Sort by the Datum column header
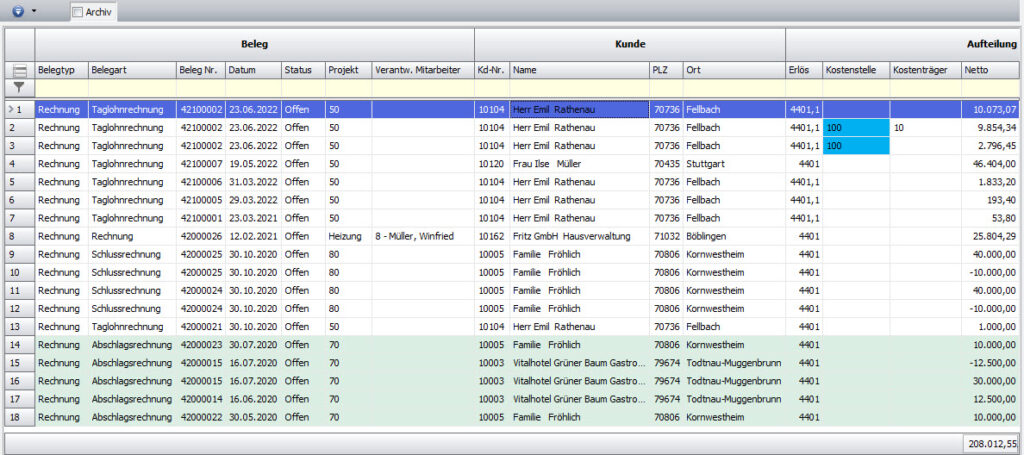 (x=251, y=70)
